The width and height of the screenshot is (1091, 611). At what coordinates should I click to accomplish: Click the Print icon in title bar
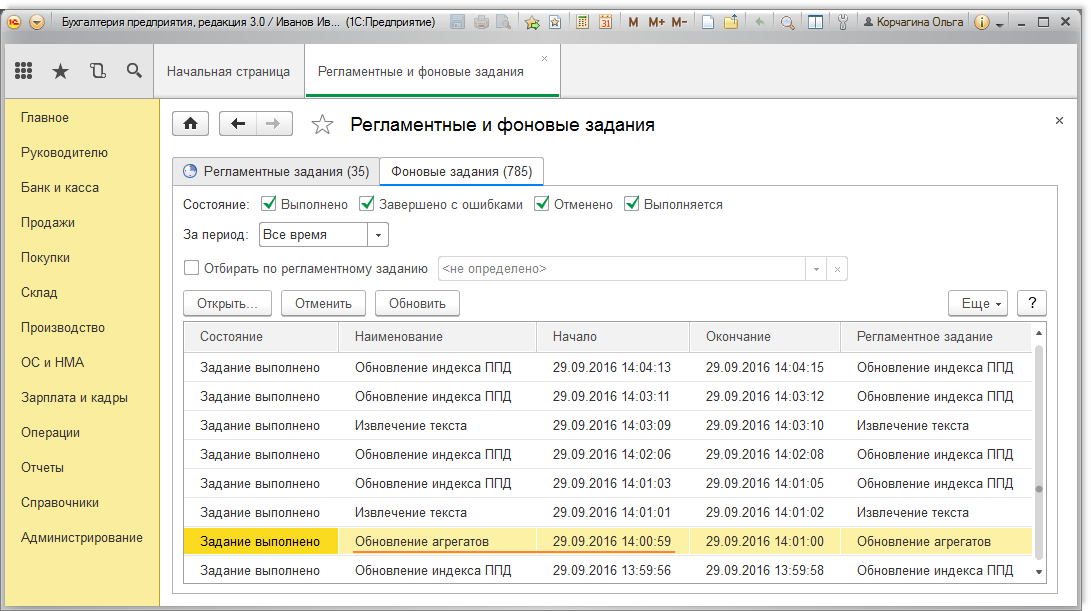point(481,22)
